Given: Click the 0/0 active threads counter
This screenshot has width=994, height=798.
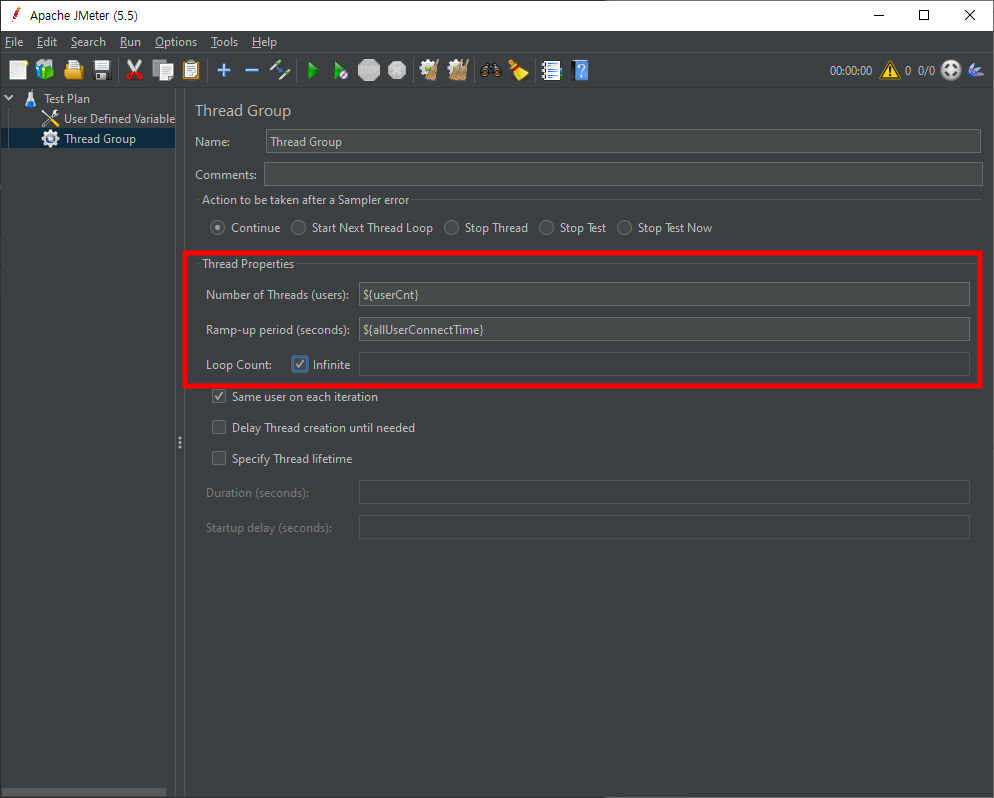Looking at the screenshot, I should click(926, 71).
